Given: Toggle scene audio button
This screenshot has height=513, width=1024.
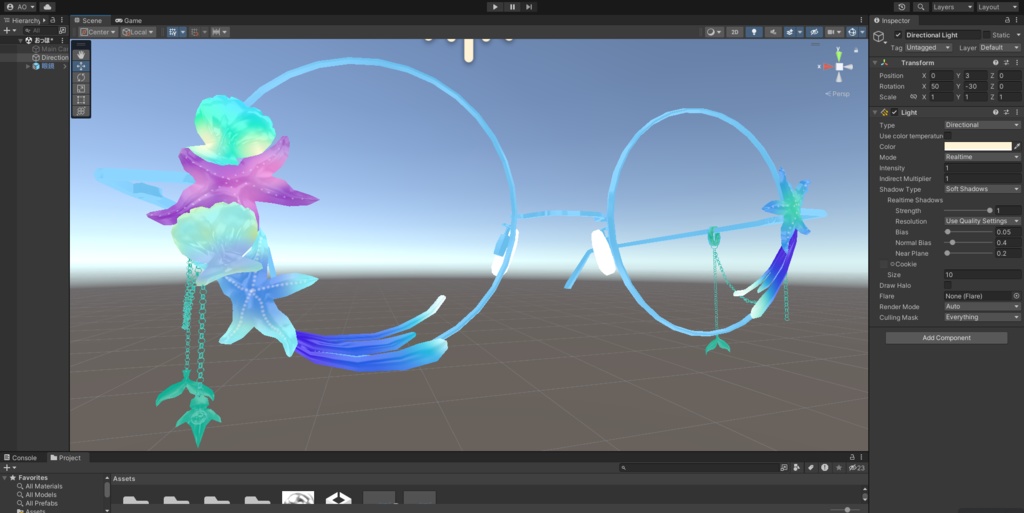Looking at the screenshot, I should coord(773,32).
